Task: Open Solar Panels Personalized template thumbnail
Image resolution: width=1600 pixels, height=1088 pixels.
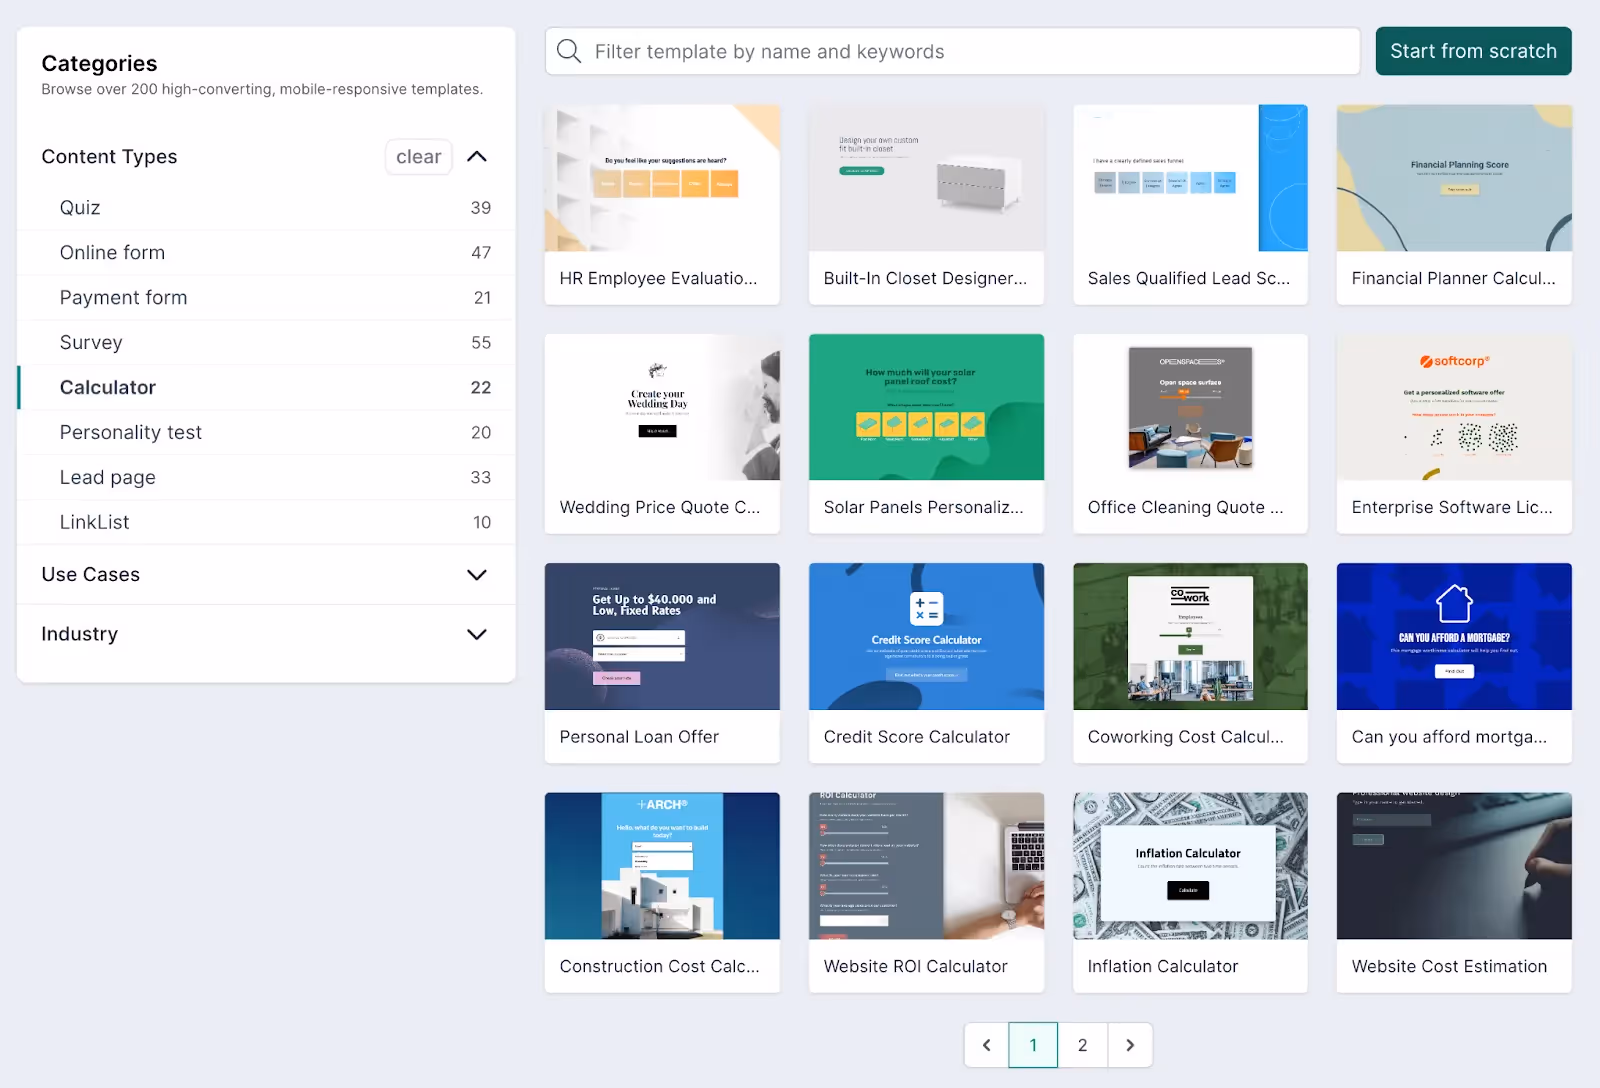Action: point(926,407)
